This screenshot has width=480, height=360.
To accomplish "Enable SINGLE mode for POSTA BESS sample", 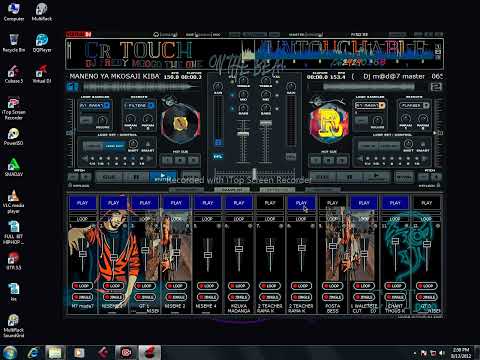I will click(x=333, y=297).
